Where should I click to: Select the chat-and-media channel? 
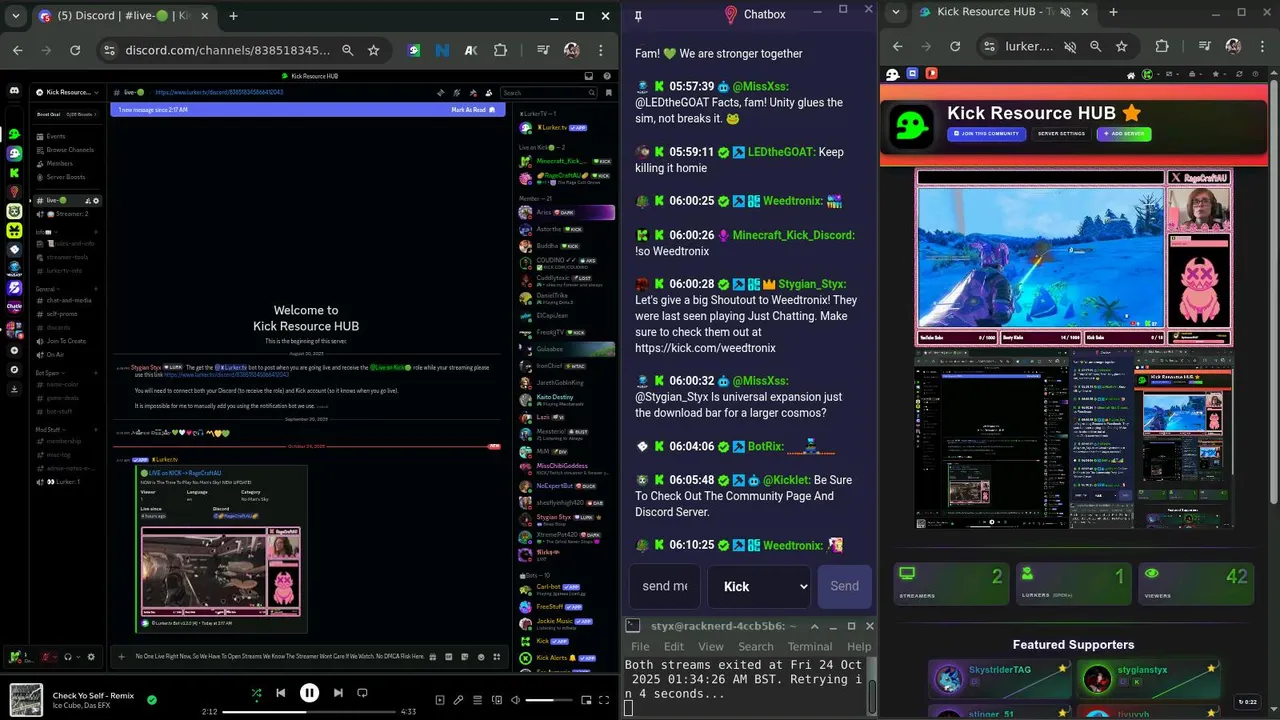tap(68, 300)
